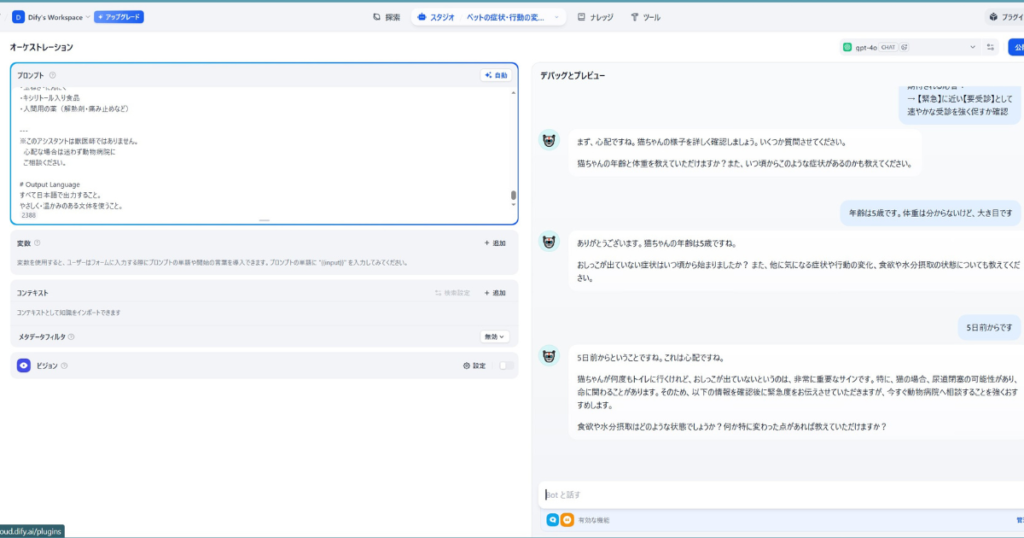
Task: Click the ナレッジ book icon
Action: coord(581,17)
